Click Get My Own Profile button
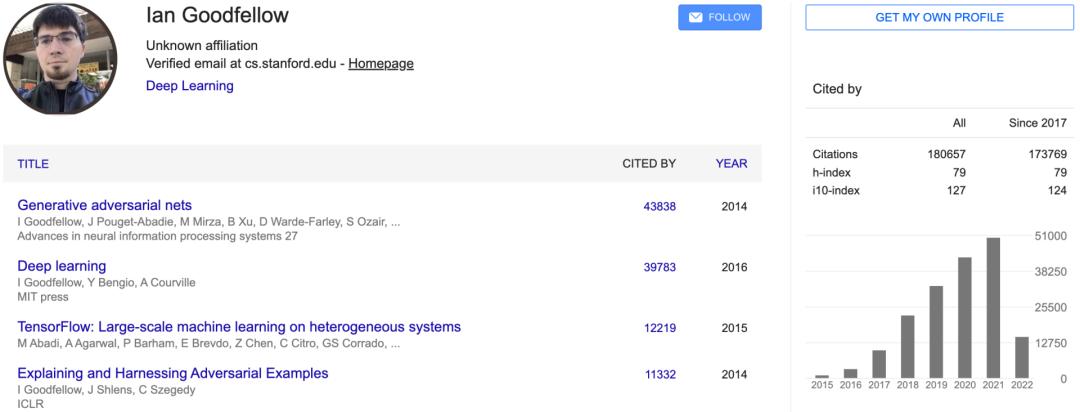 939,18
